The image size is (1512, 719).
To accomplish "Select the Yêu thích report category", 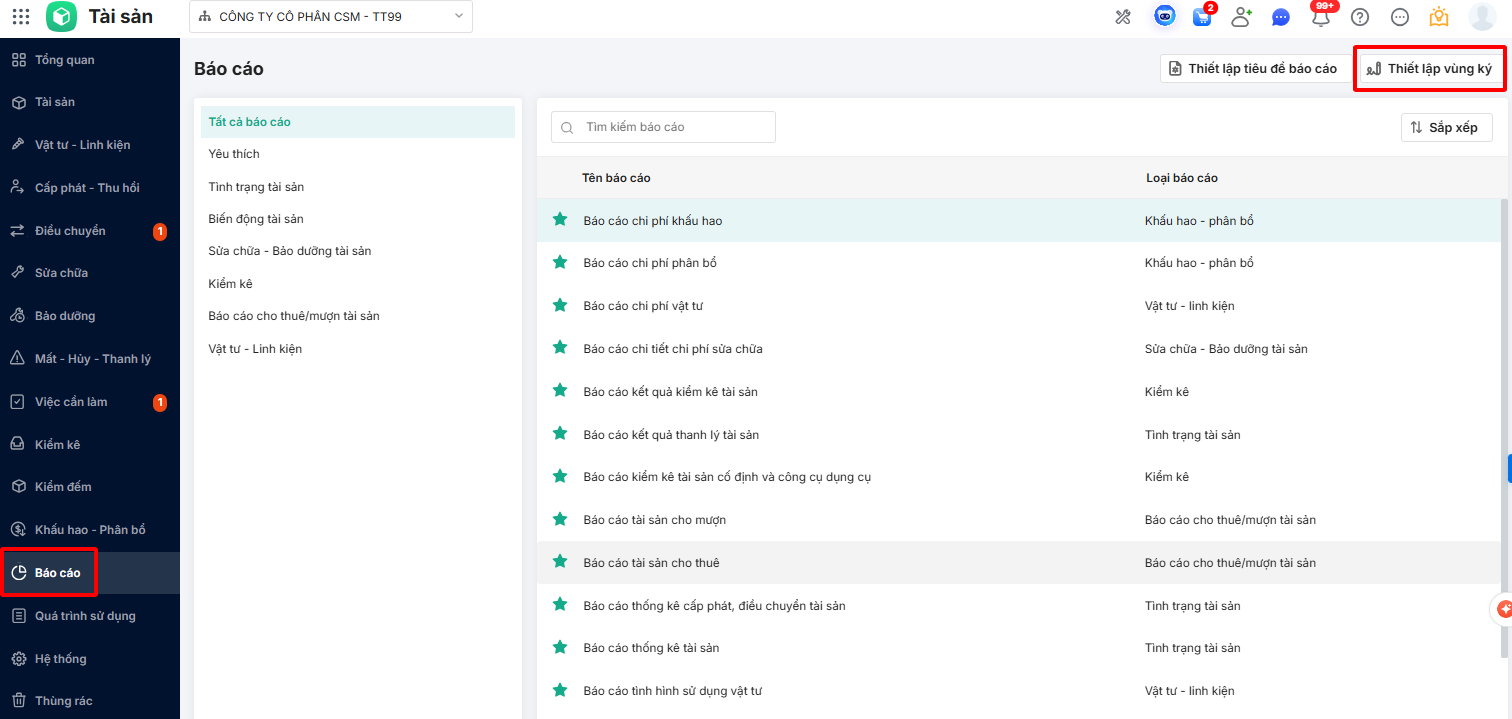I will (234, 154).
